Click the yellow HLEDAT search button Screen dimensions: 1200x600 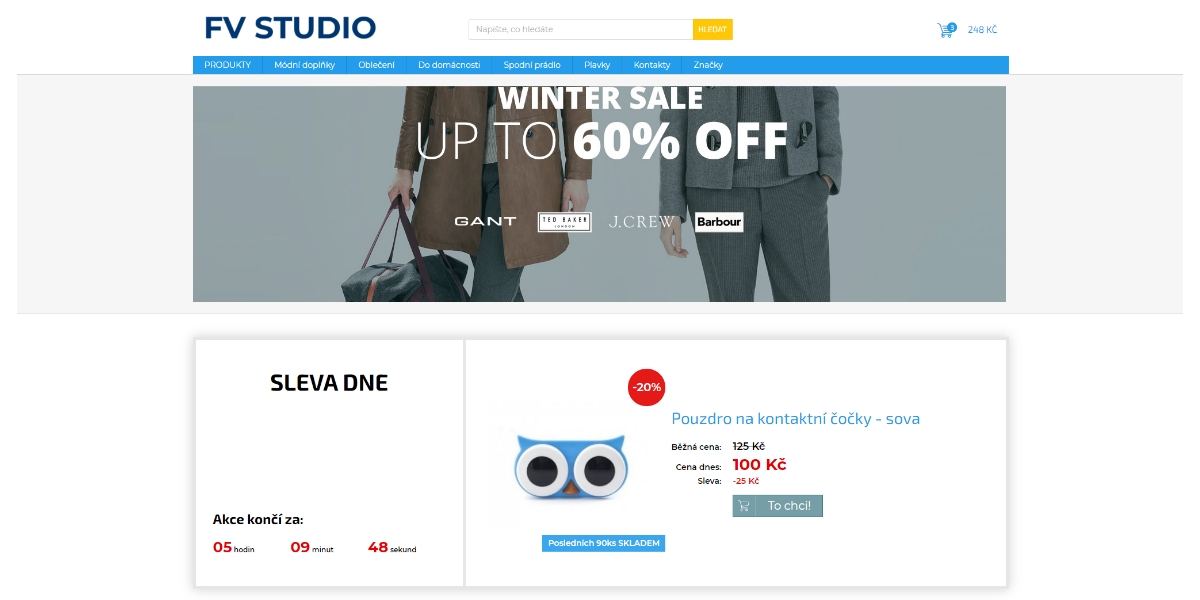coord(713,29)
